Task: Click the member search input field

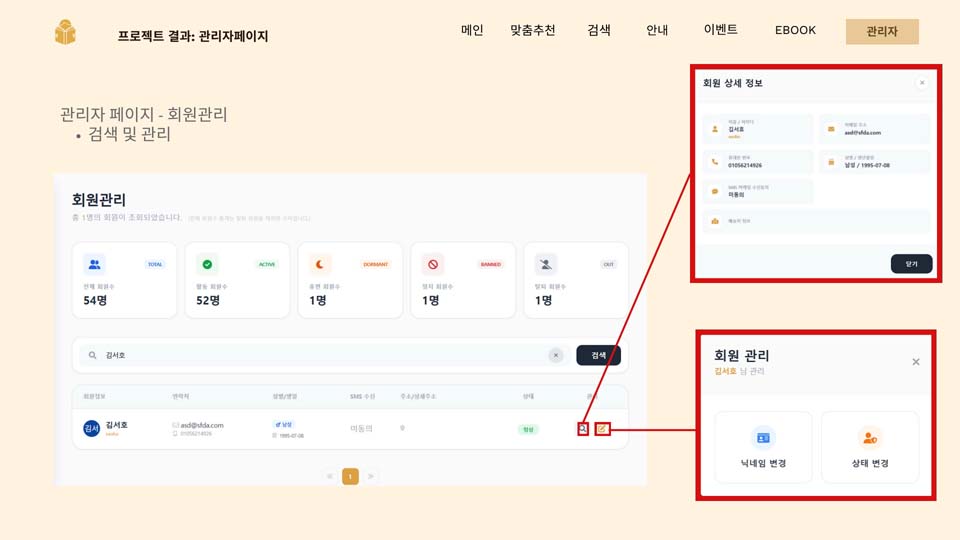Action: 320,355
